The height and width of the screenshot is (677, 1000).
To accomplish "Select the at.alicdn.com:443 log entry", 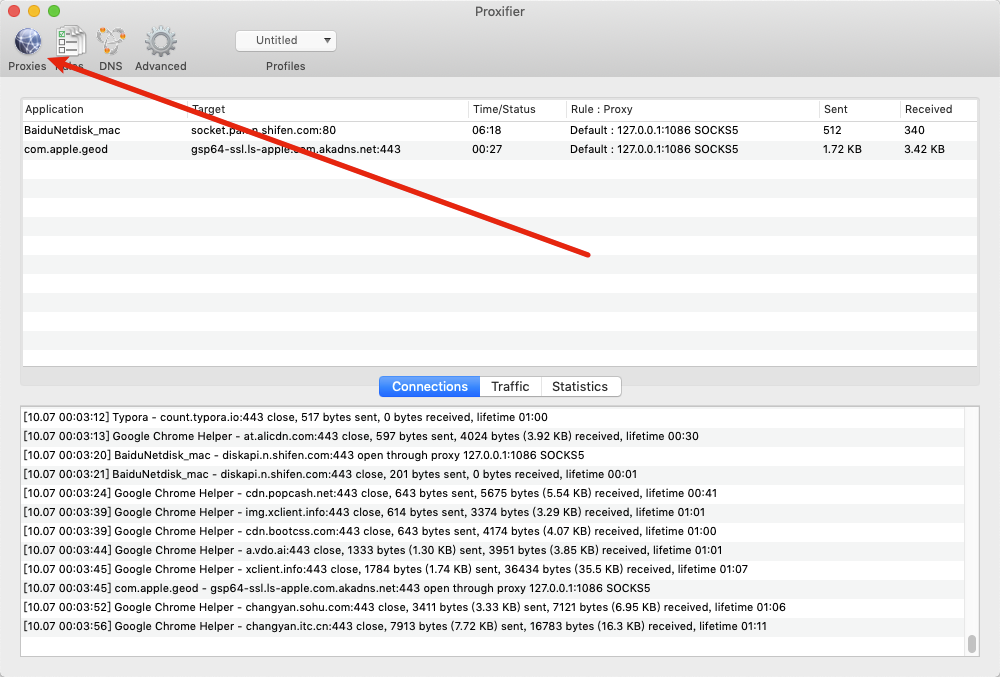I will pyautogui.click(x=492, y=436).
